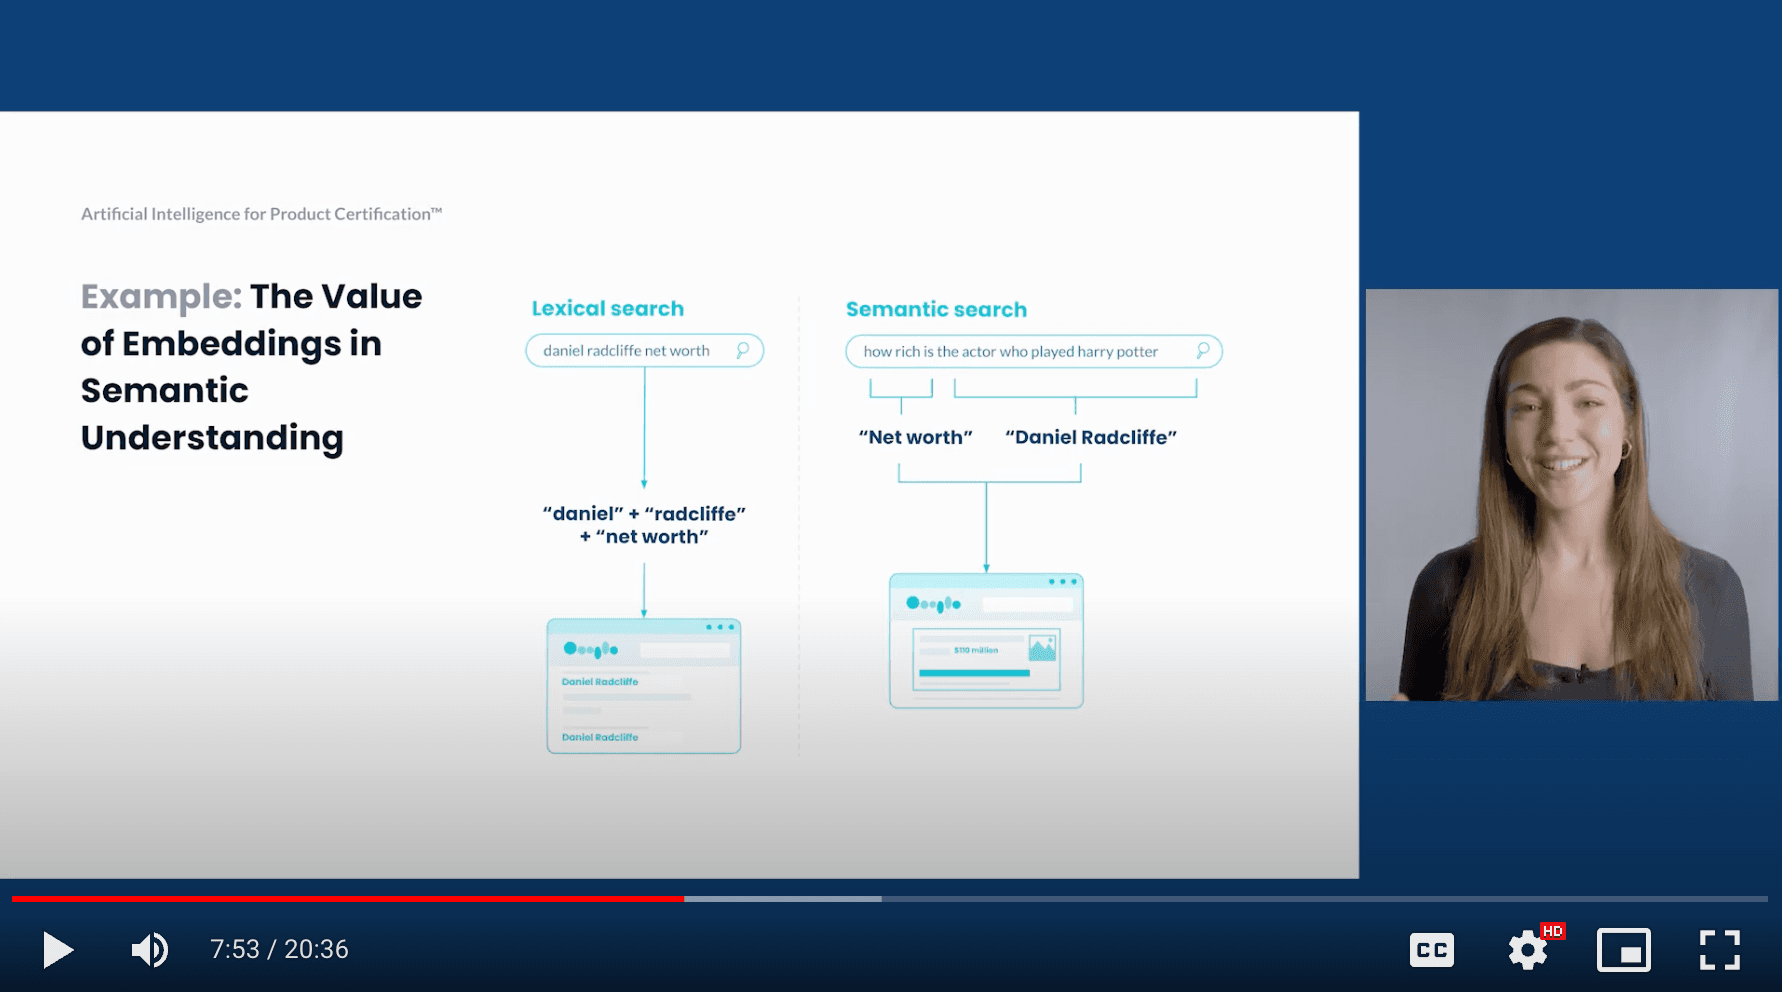
Task: Click the lexical search magnifier icon
Action: 743,350
